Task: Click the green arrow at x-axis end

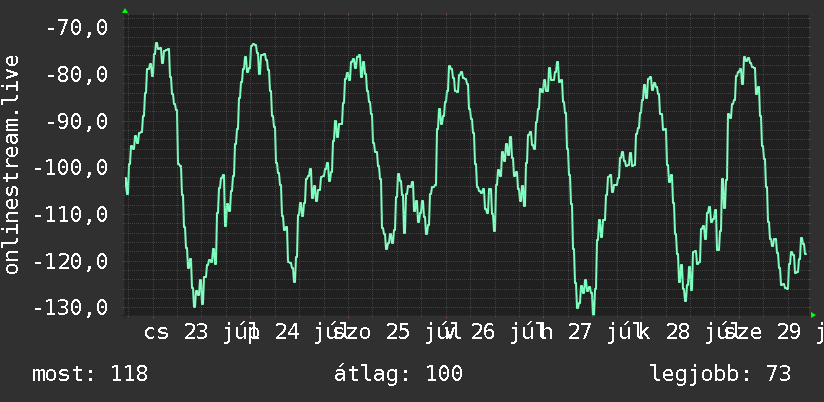Action: click(x=813, y=315)
